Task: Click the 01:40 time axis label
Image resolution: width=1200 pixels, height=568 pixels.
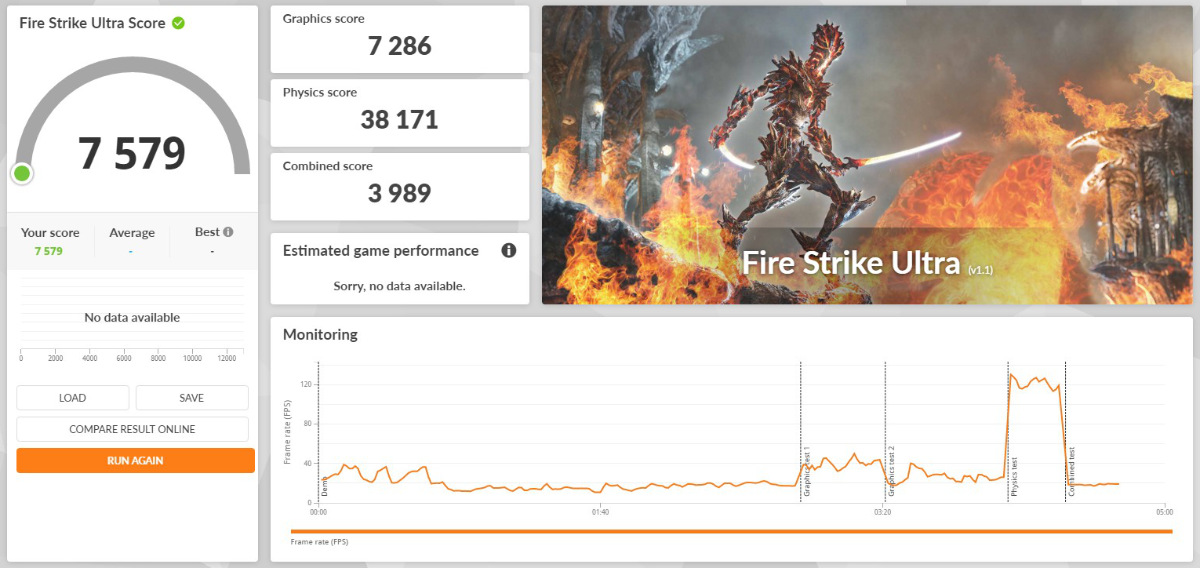Action: point(600,512)
